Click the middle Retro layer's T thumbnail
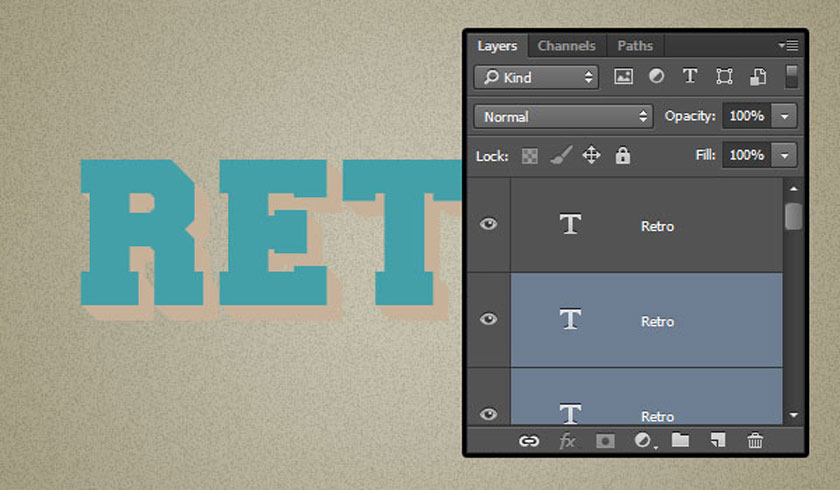Image resolution: width=840 pixels, height=490 pixels. pyautogui.click(x=571, y=319)
